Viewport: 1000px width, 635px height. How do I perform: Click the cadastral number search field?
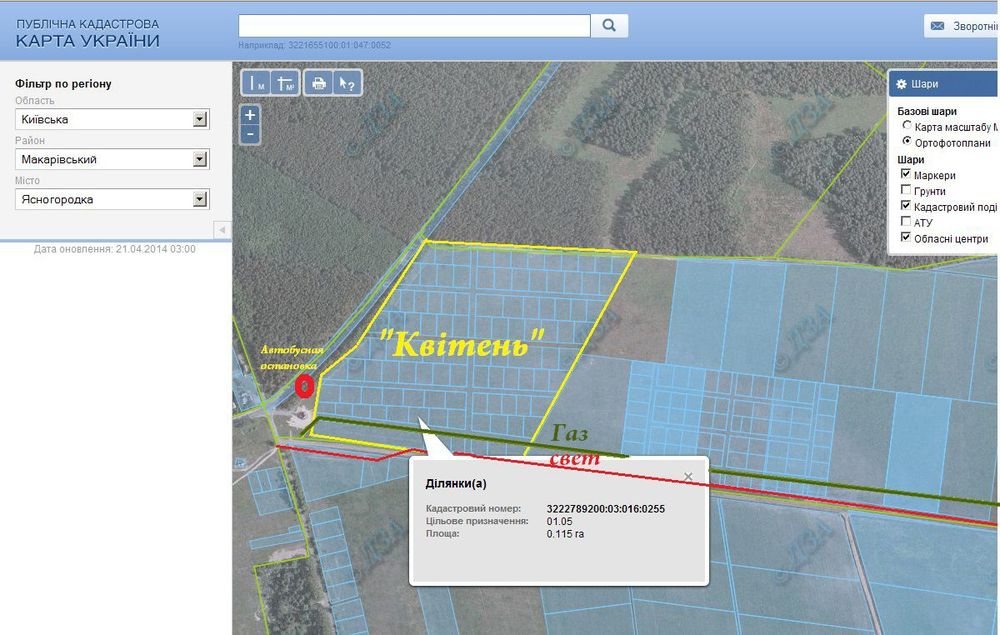(x=415, y=26)
